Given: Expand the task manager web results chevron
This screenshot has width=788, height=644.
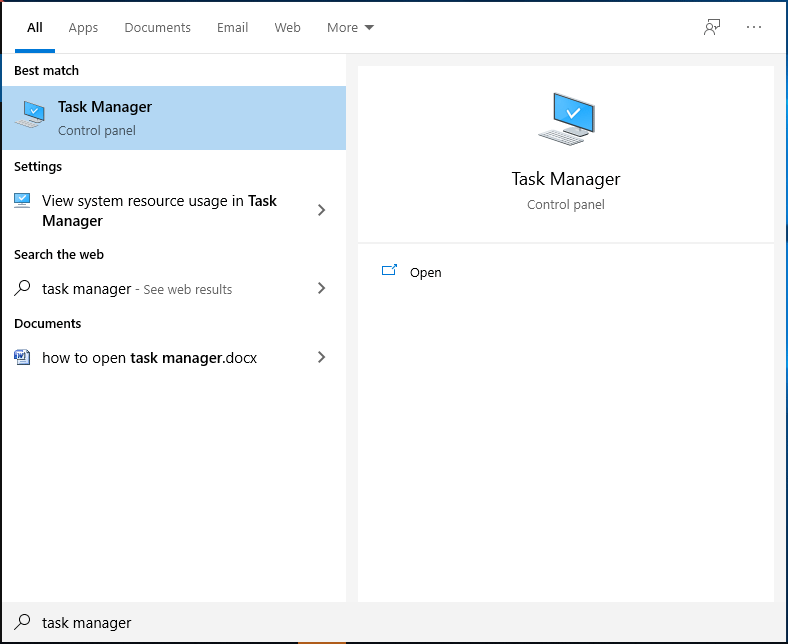Looking at the screenshot, I should tap(322, 288).
